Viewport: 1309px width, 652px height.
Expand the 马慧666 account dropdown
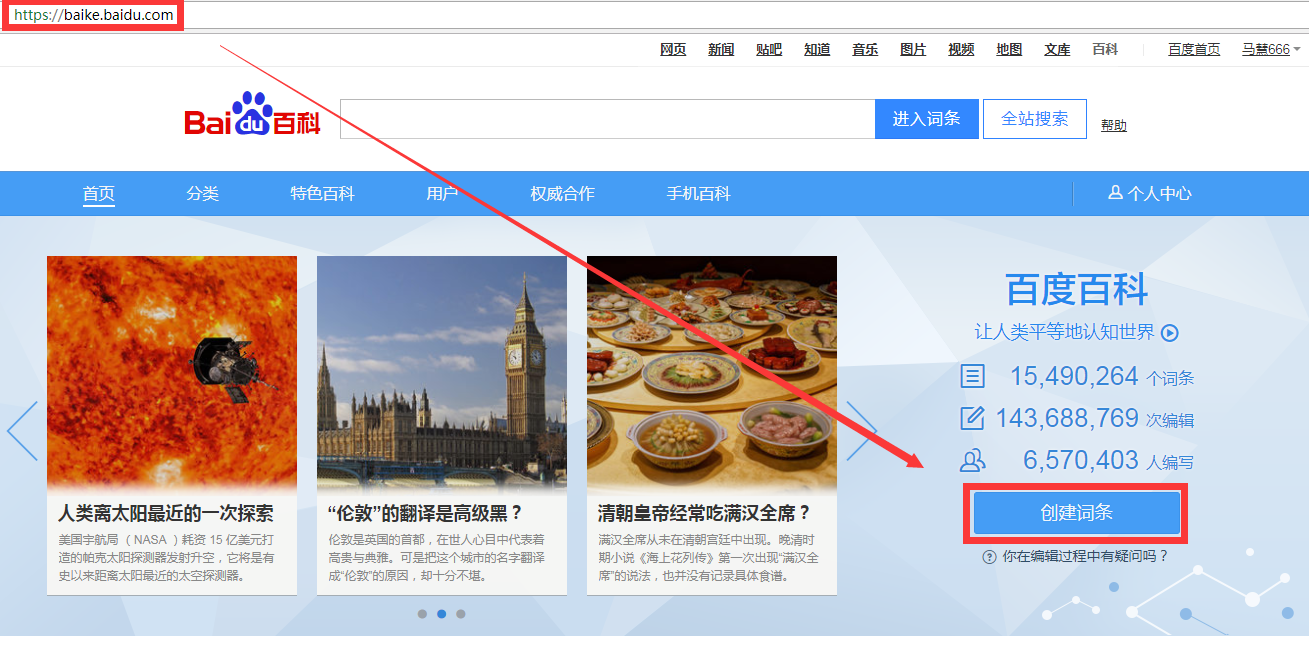click(x=1296, y=49)
